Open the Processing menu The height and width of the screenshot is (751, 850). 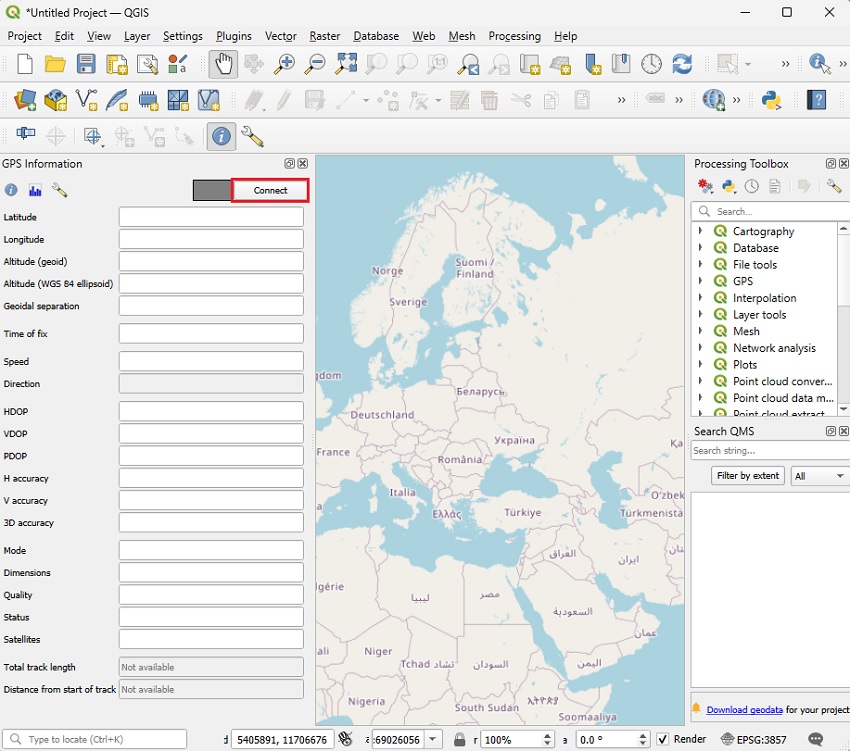(x=514, y=36)
